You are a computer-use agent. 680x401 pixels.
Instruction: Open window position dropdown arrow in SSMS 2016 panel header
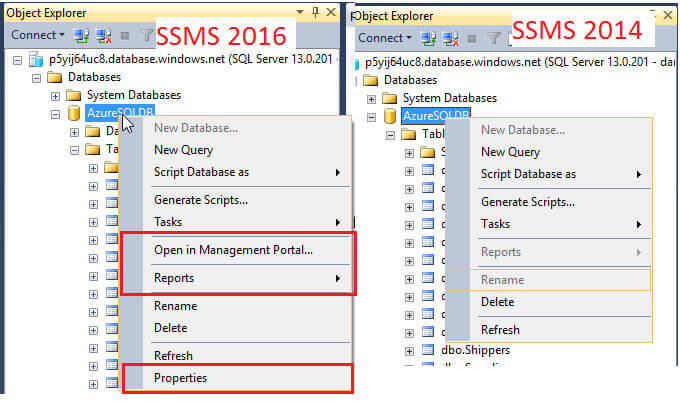[x=300, y=12]
